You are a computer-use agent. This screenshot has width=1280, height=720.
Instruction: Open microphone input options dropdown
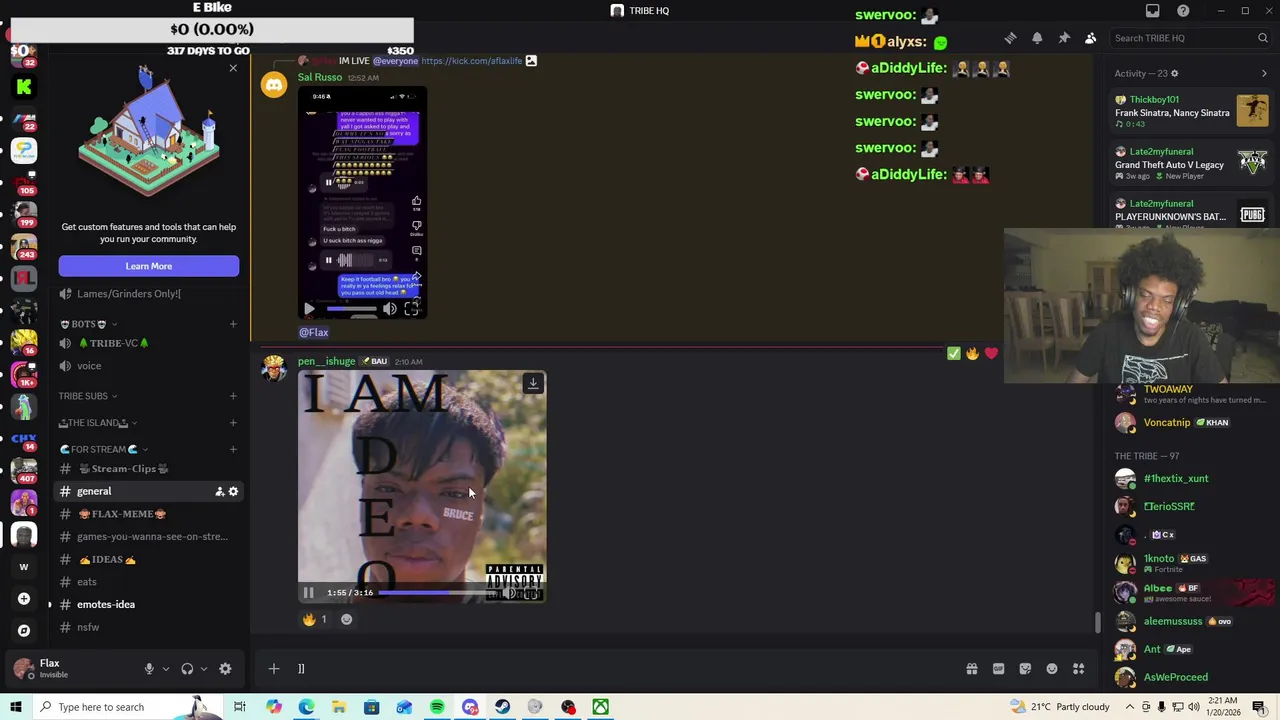[x=165, y=669]
